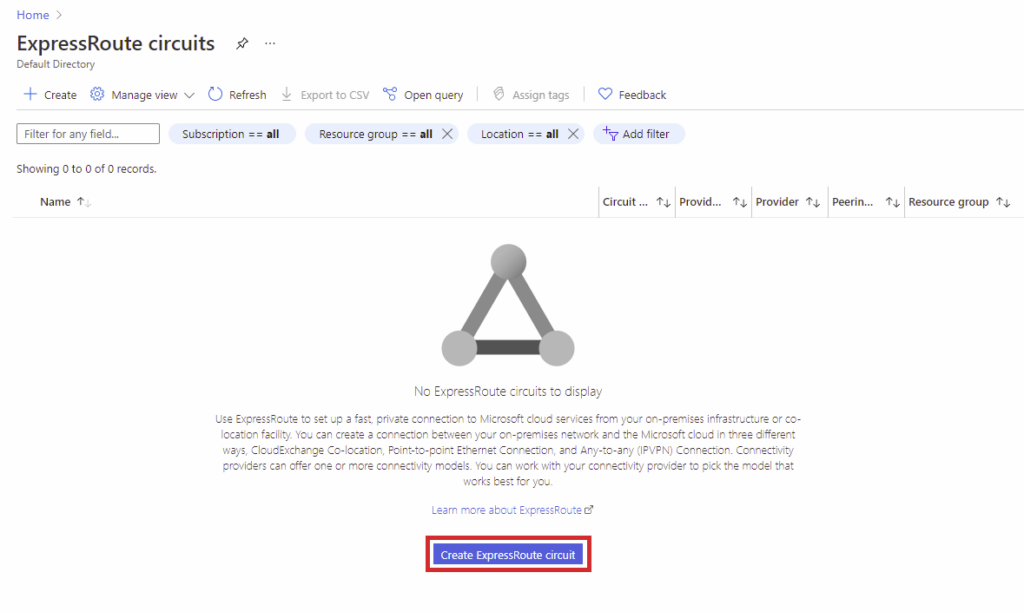Click Create ExpressRoute circuit button
The height and width of the screenshot is (612, 1024).
tap(508, 555)
